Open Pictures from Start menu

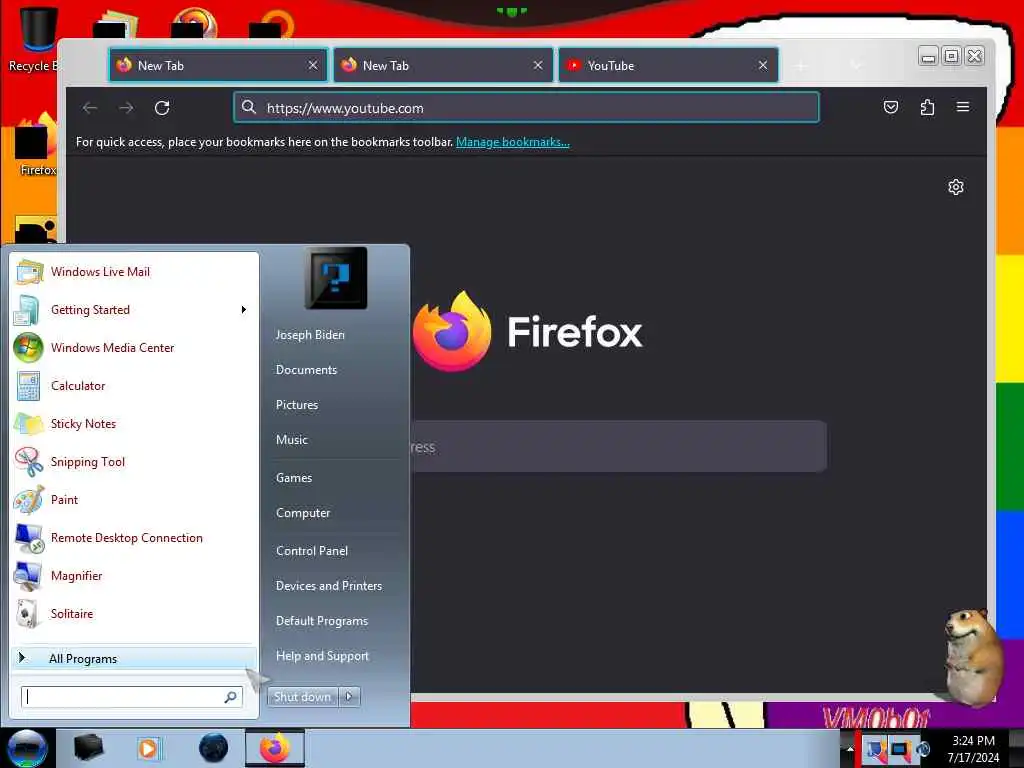[x=297, y=405]
